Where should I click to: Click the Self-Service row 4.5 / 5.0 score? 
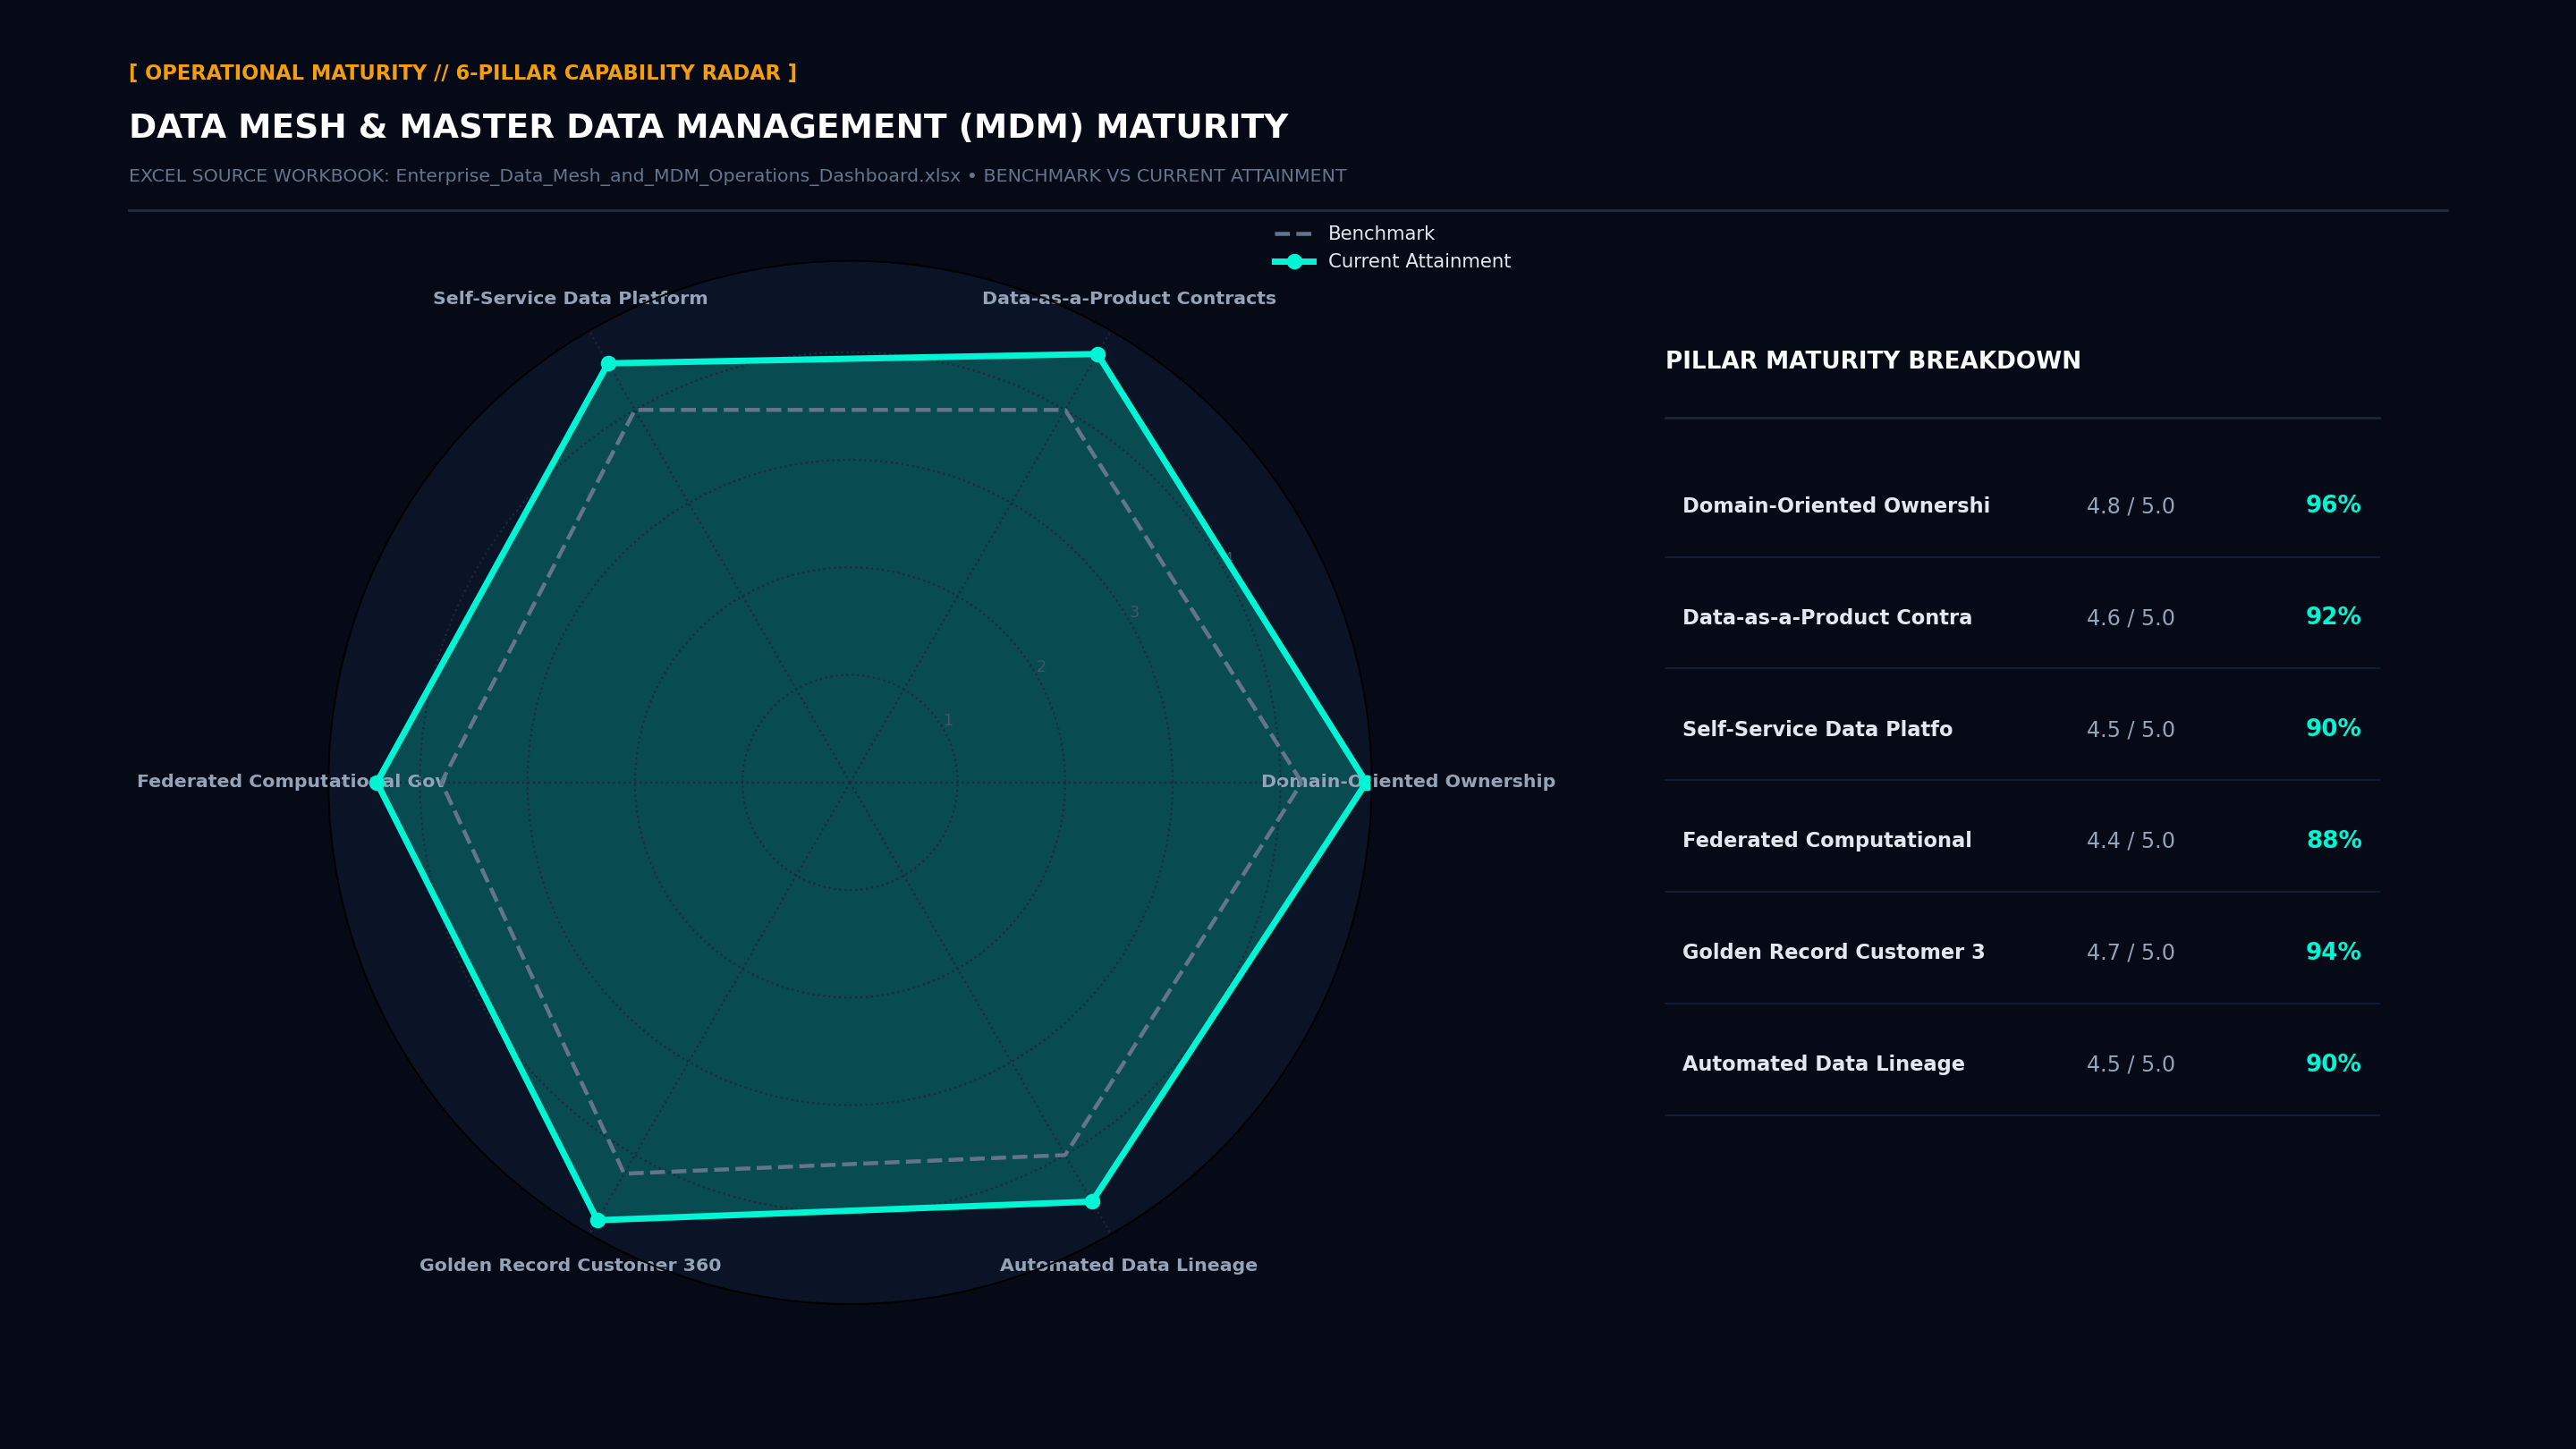click(x=2131, y=731)
